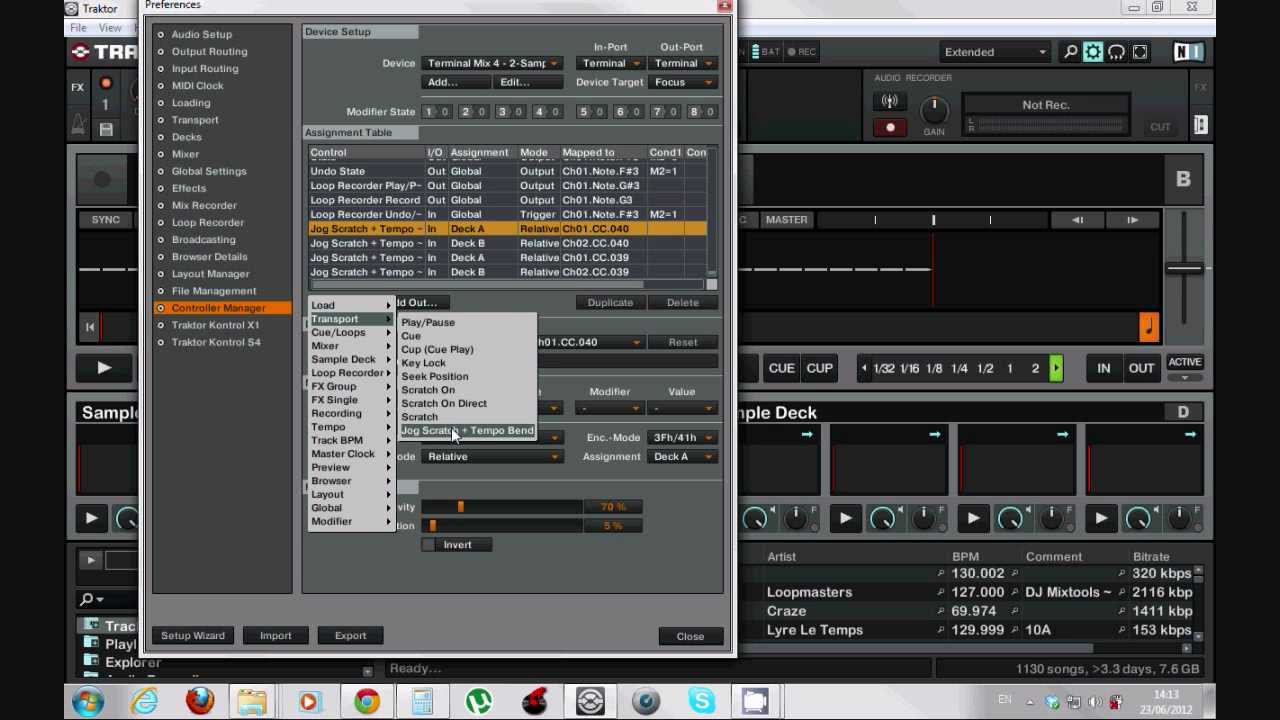This screenshot has width=1280, height=720.
Task: Toggle loop ACTIVE button
Action: (x=1185, y=363)
